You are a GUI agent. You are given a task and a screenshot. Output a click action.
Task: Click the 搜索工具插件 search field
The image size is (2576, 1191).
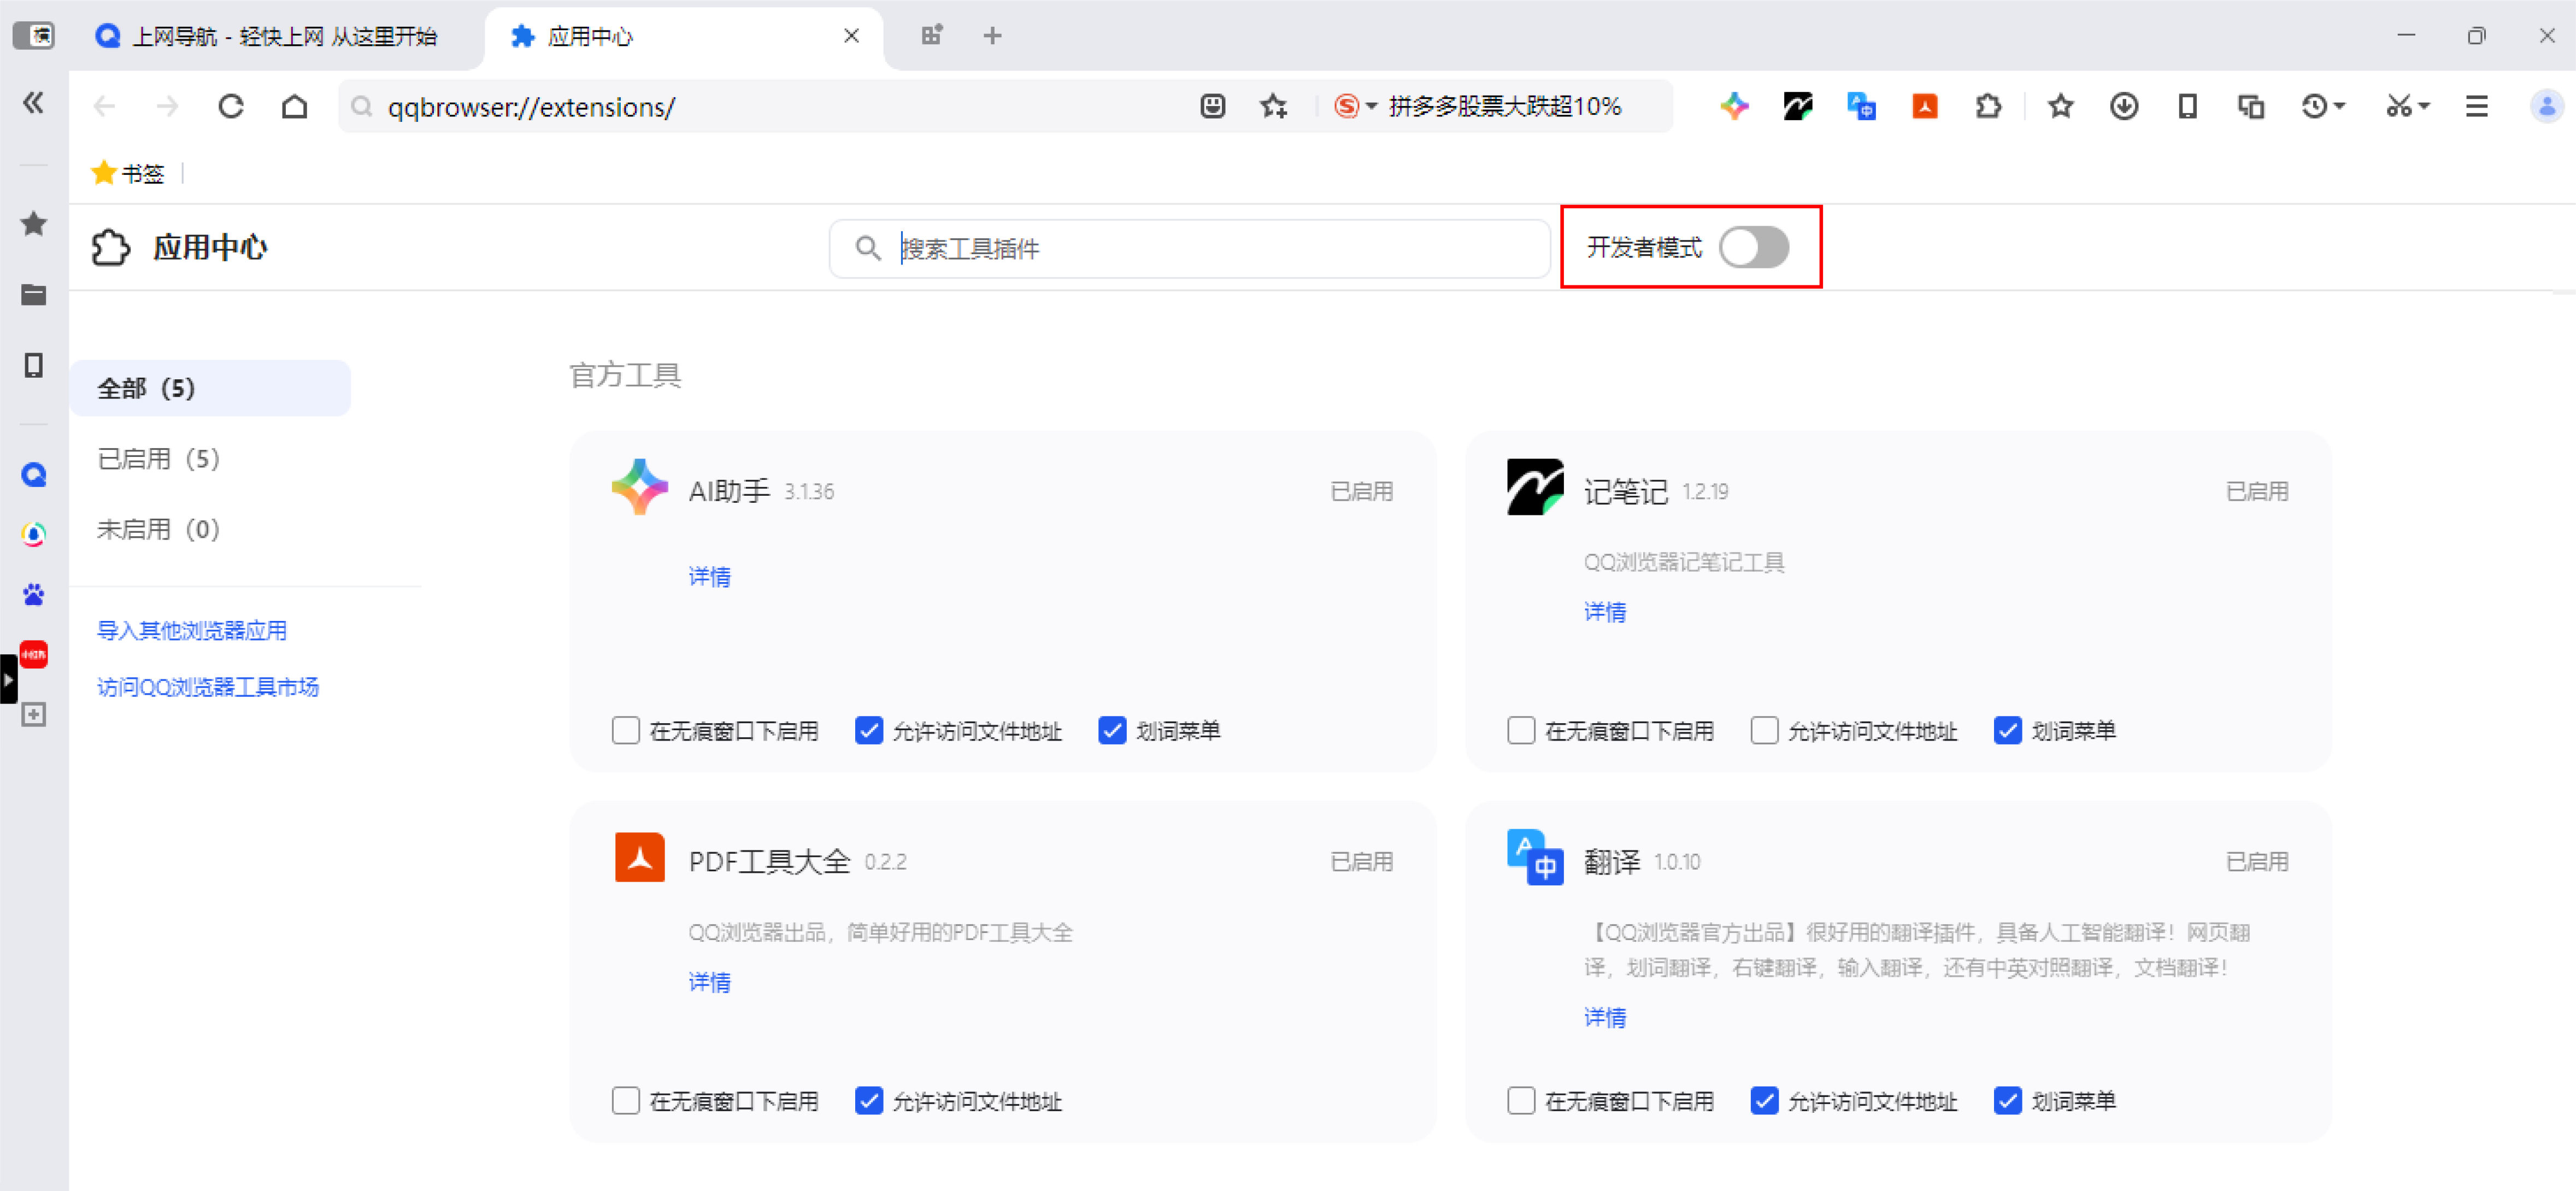pos(1189,248)
